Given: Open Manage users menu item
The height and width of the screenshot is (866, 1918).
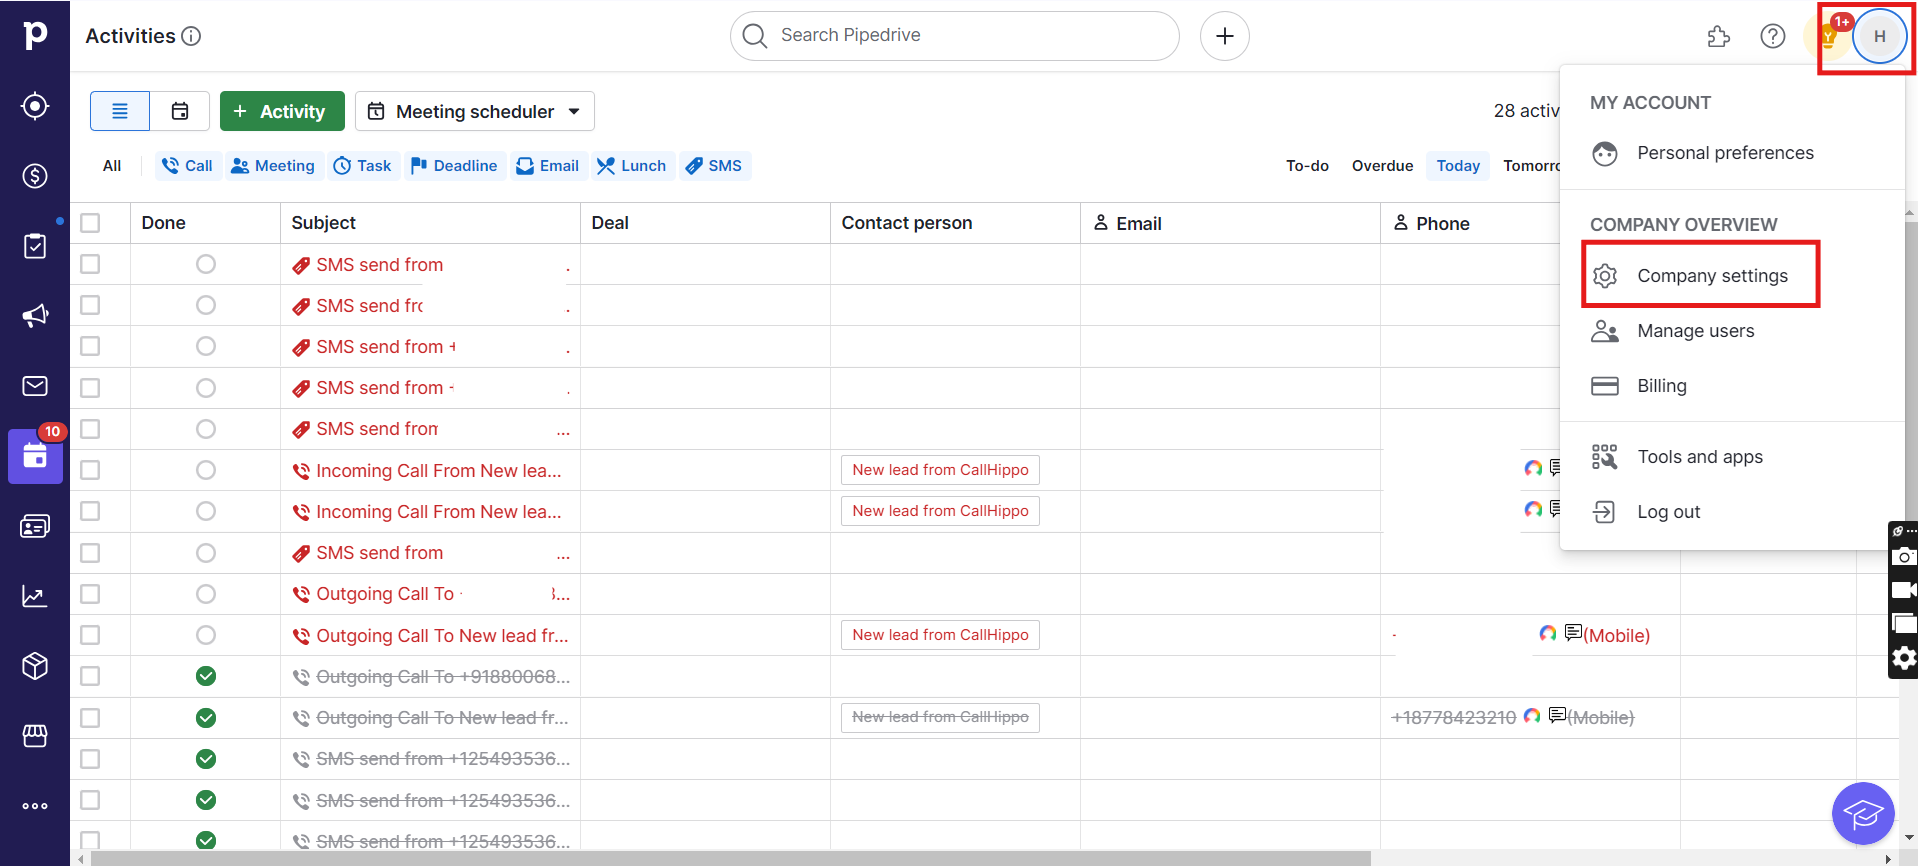Looking at the screenshot, I should pyautogui.click(x=1732, y=331).
